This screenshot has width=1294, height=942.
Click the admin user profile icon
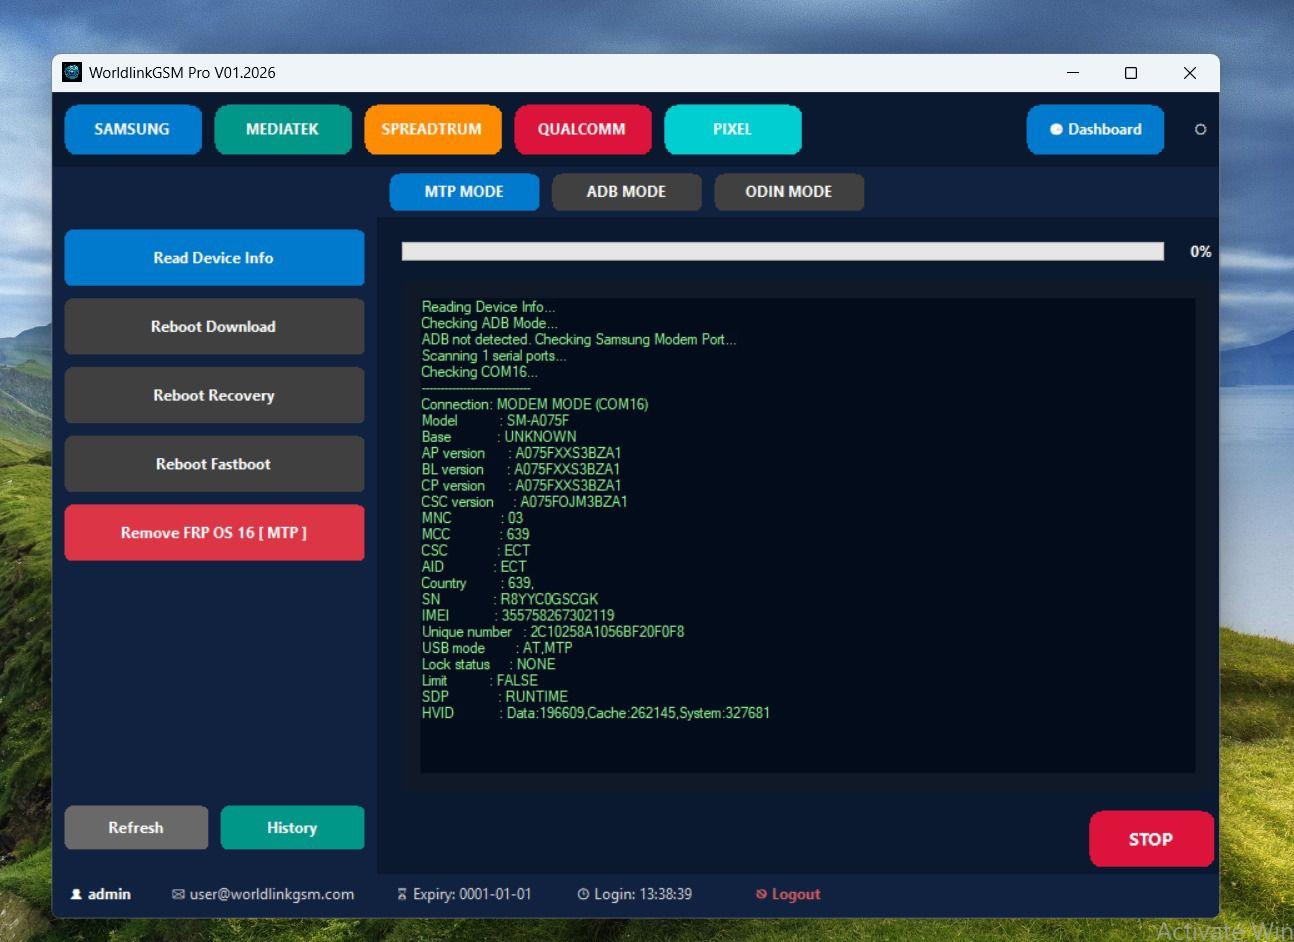pyautogui.click(x=76, y=894)
